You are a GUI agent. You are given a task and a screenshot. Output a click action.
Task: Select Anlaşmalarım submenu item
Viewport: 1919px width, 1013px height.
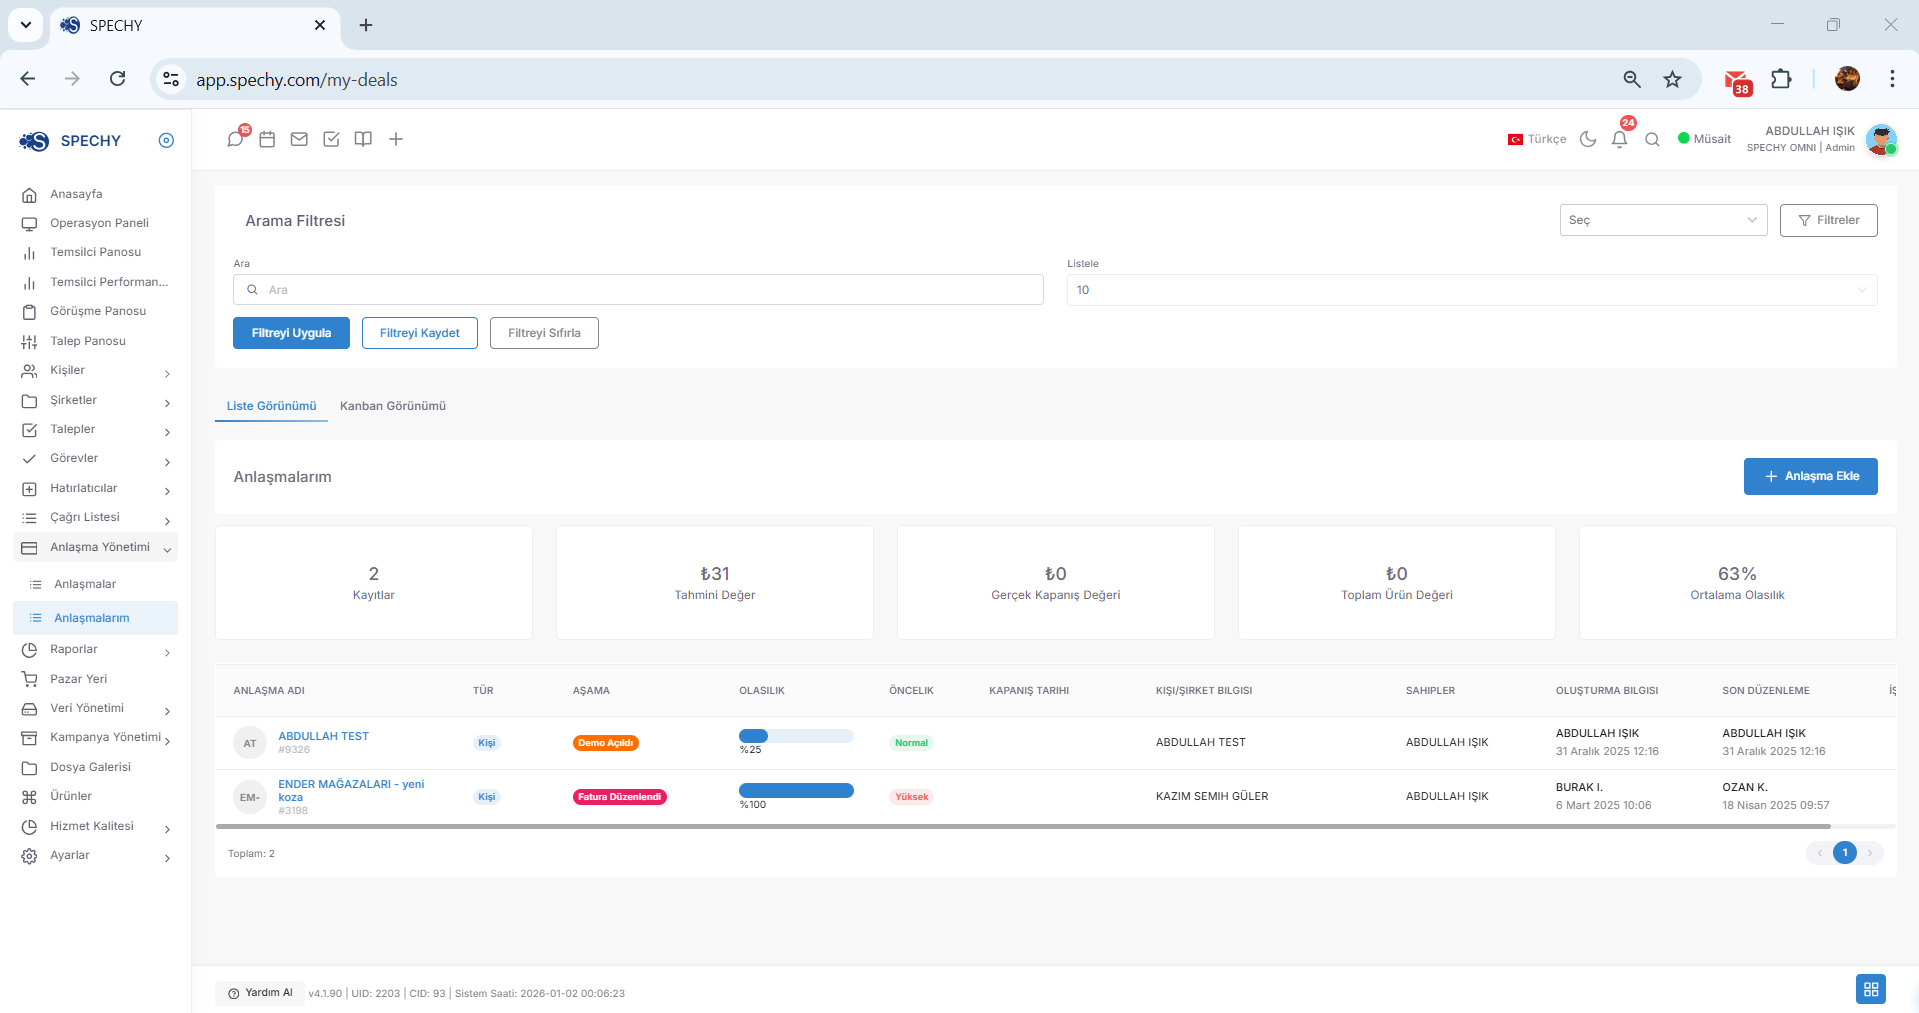pos(95,618)
